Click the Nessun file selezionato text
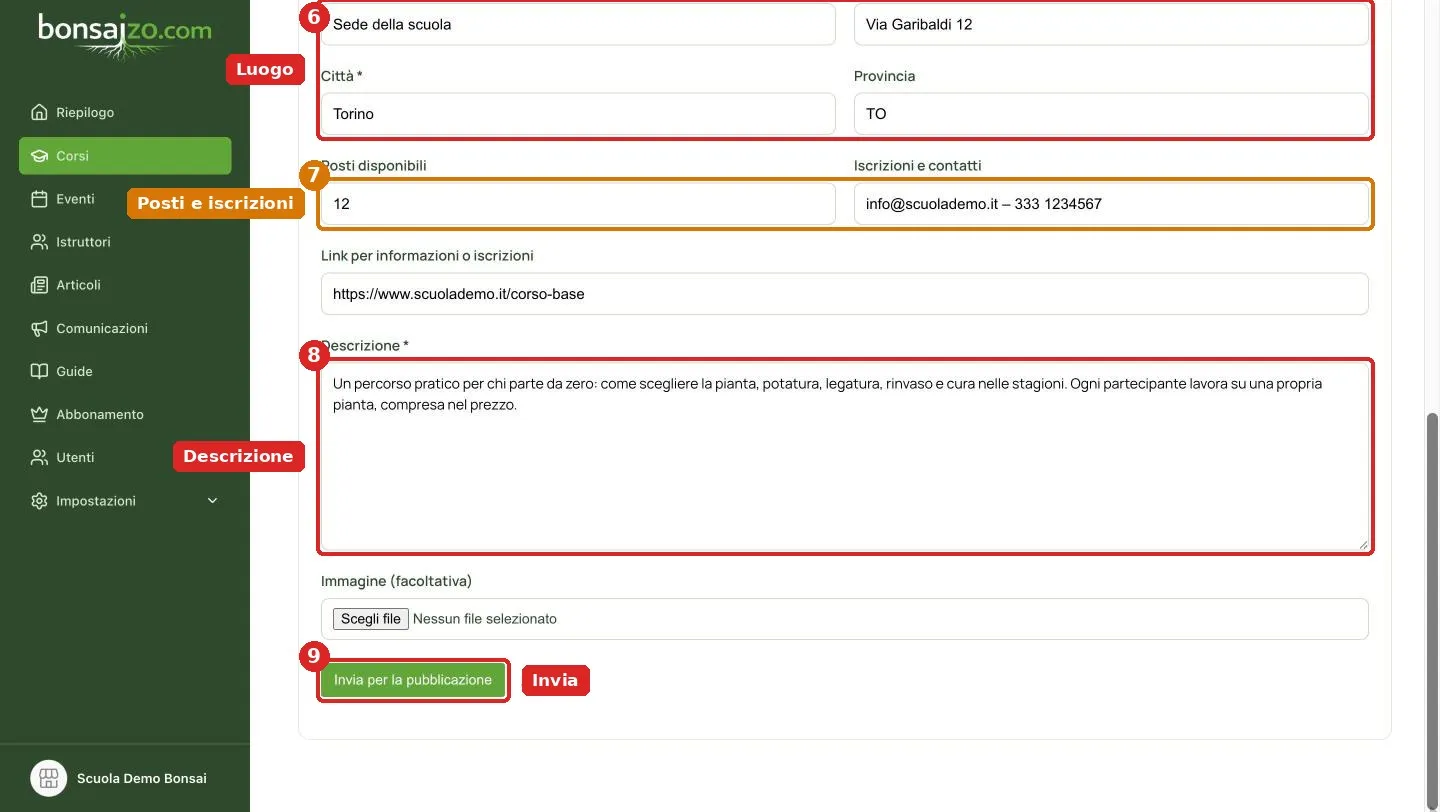 pos(485,619)
